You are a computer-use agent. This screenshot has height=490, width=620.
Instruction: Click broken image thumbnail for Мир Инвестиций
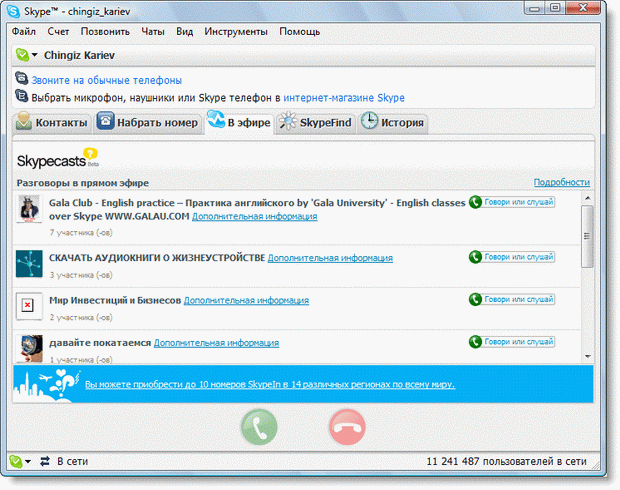click(x=29, y=306)
